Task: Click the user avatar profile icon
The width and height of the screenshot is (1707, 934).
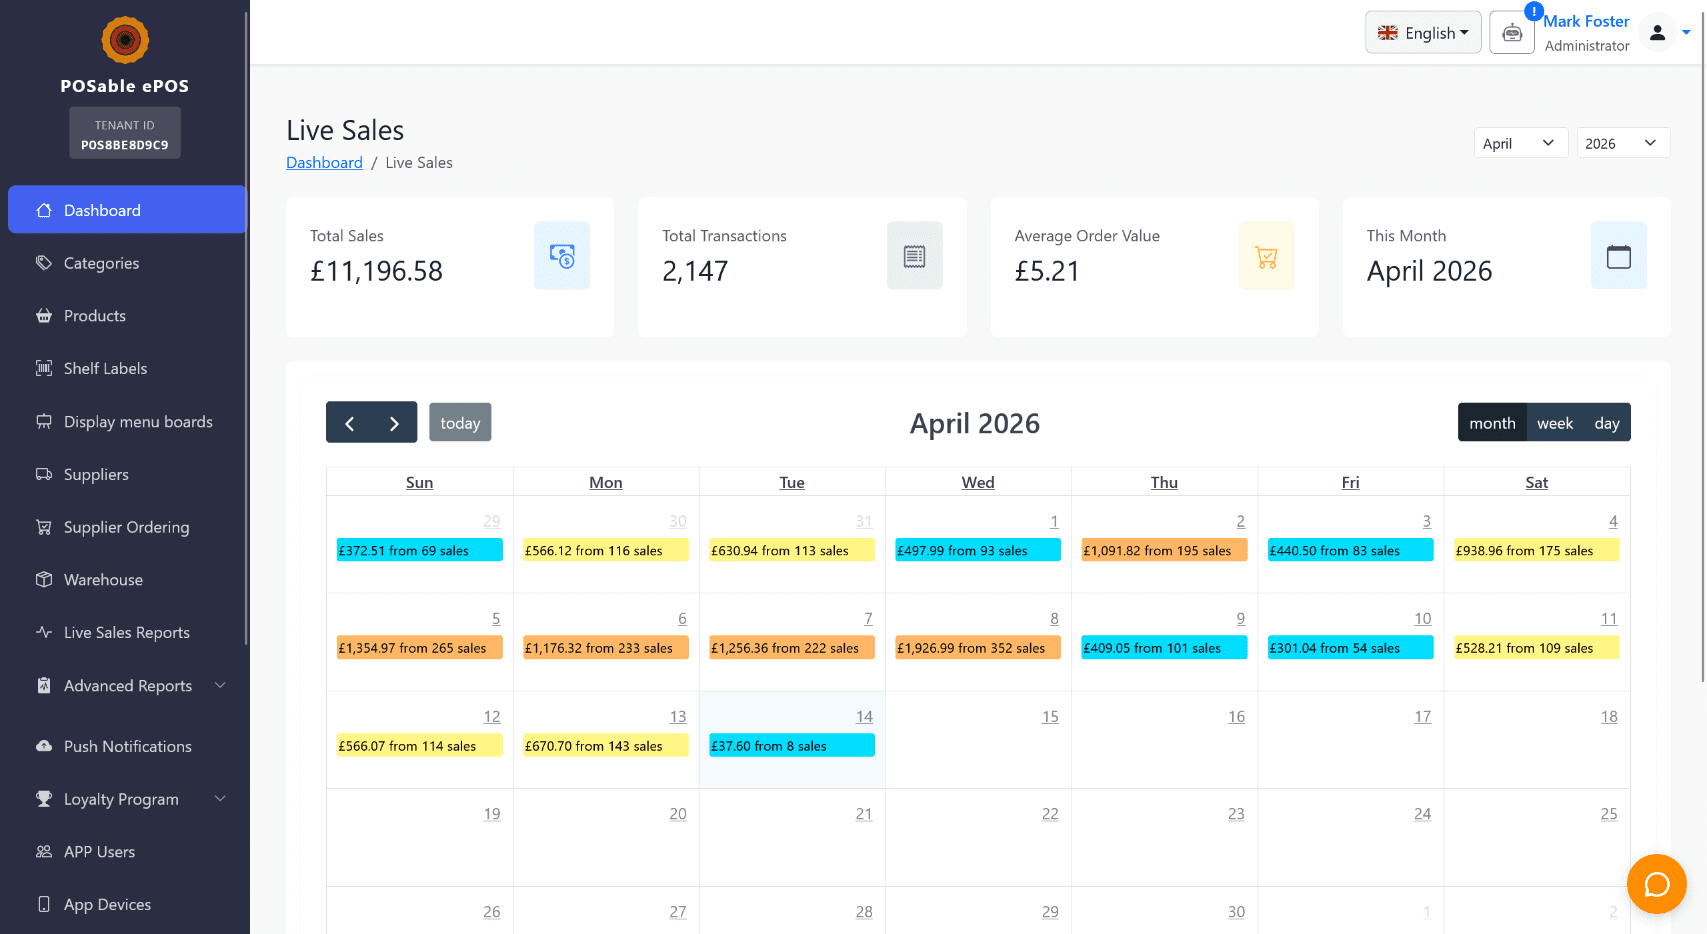Action: tap(1657, 33)
